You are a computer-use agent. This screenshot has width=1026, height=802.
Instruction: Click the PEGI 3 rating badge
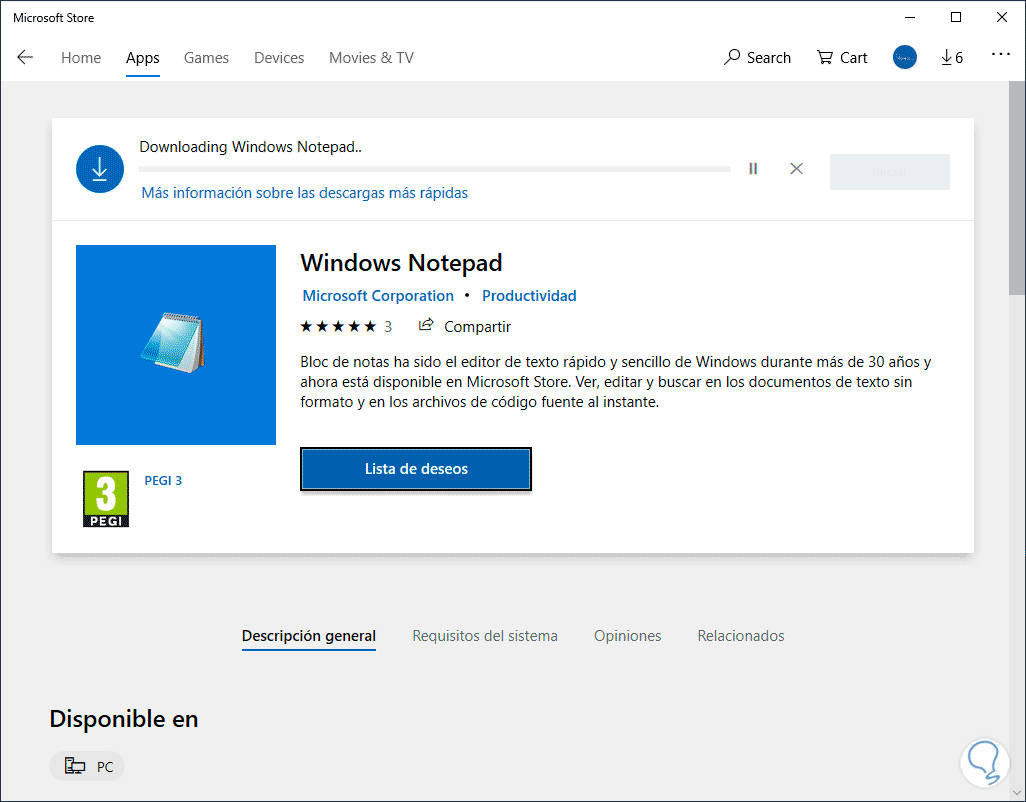pyautogui.click(x=106, y=498)
